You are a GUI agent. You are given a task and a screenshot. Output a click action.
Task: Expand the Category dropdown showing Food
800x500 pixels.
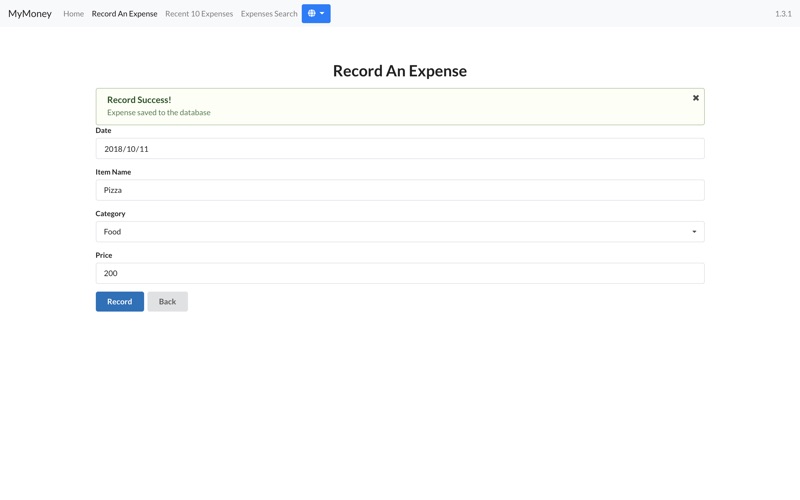pyautogui.click(x=400, y=232)
